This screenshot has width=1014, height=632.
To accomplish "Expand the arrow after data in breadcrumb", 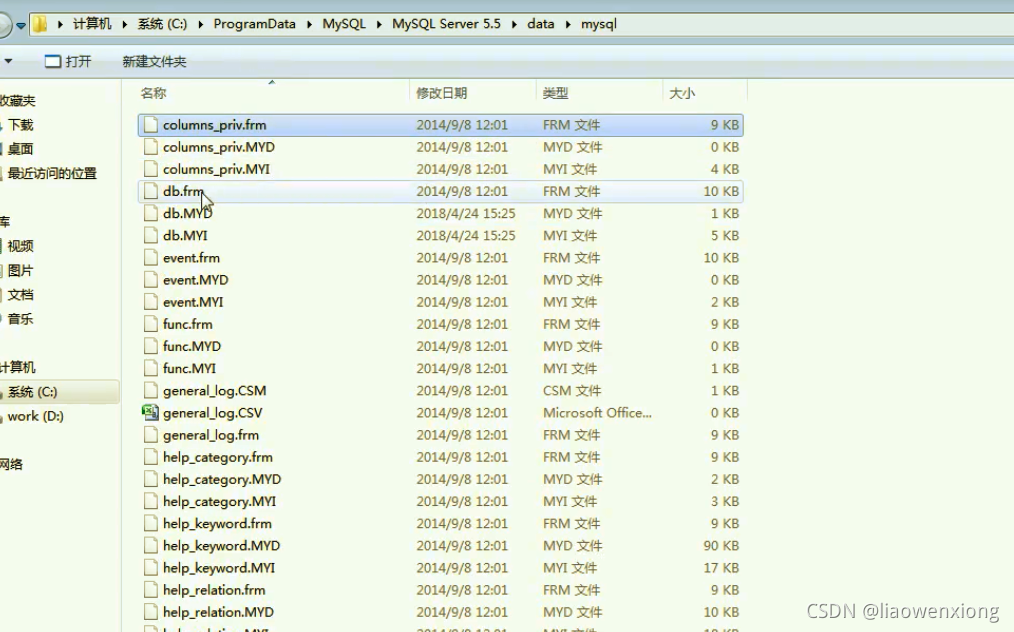I will coord(568,25).
